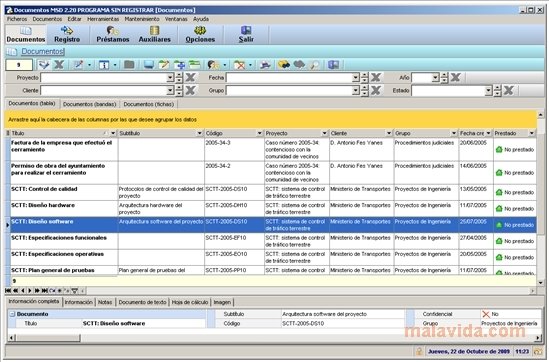The width and height of the screenshot is (549, 362).
Task: Open the Año filter dropdown
Action: 435,78
